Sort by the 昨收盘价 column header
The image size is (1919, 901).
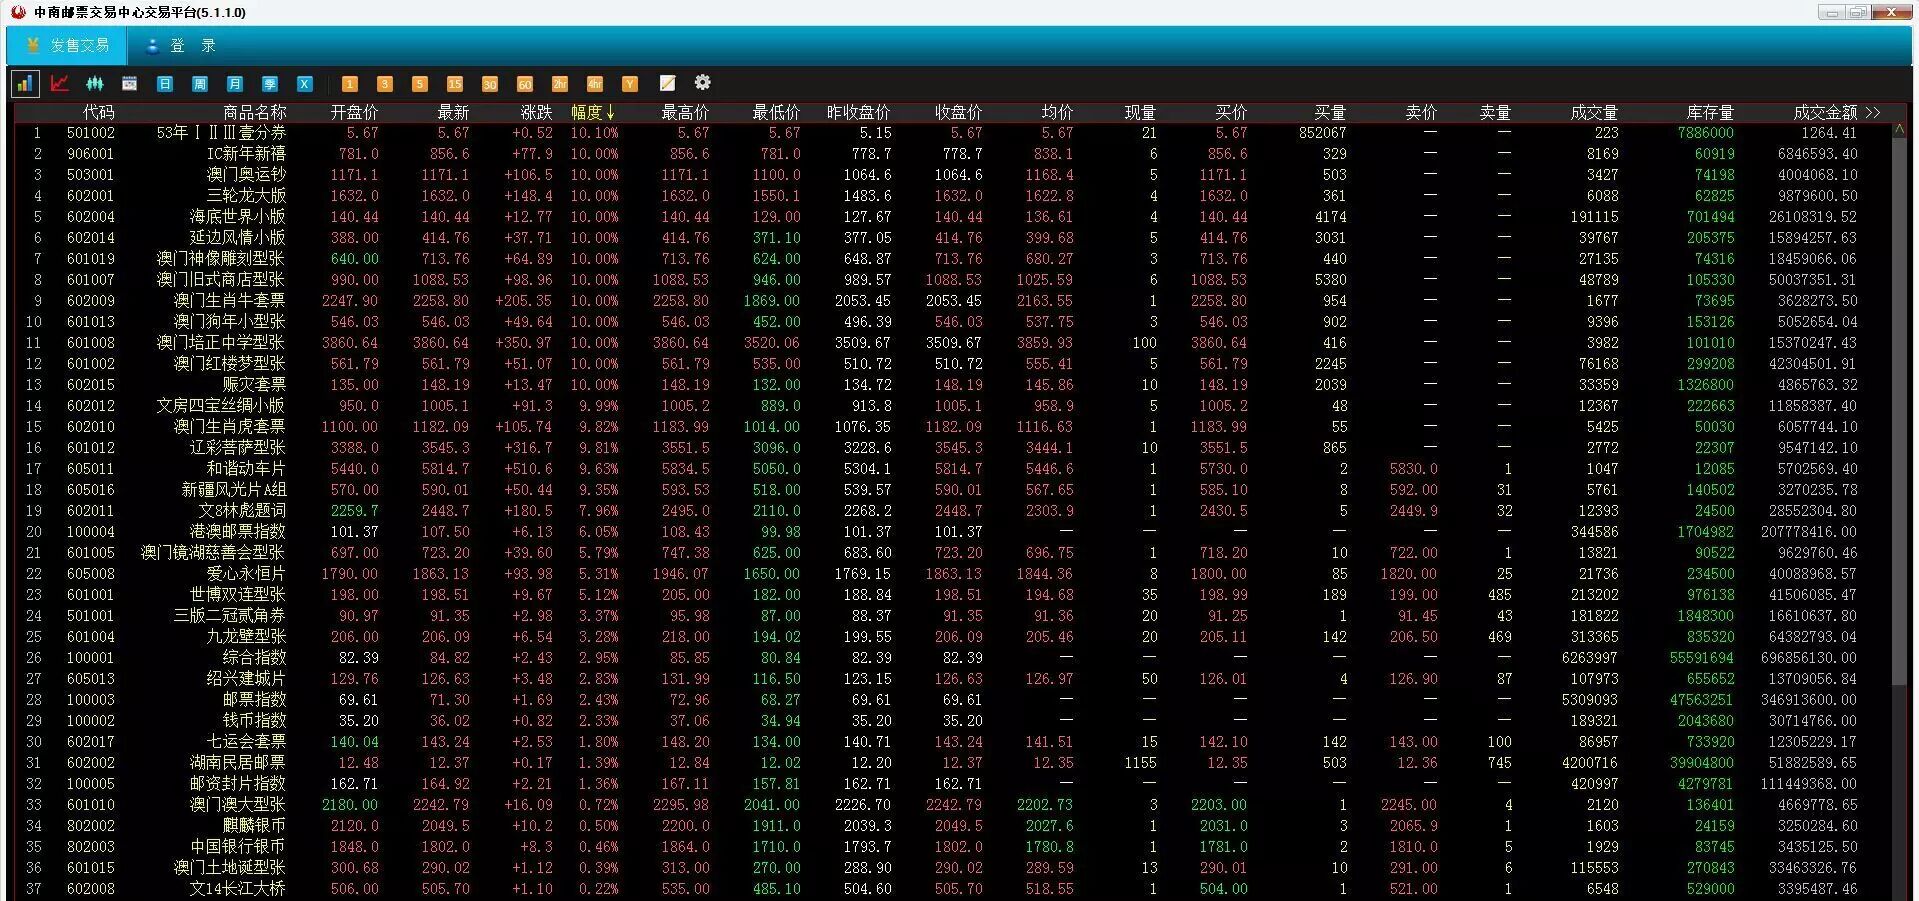click(x=858, y=112)
